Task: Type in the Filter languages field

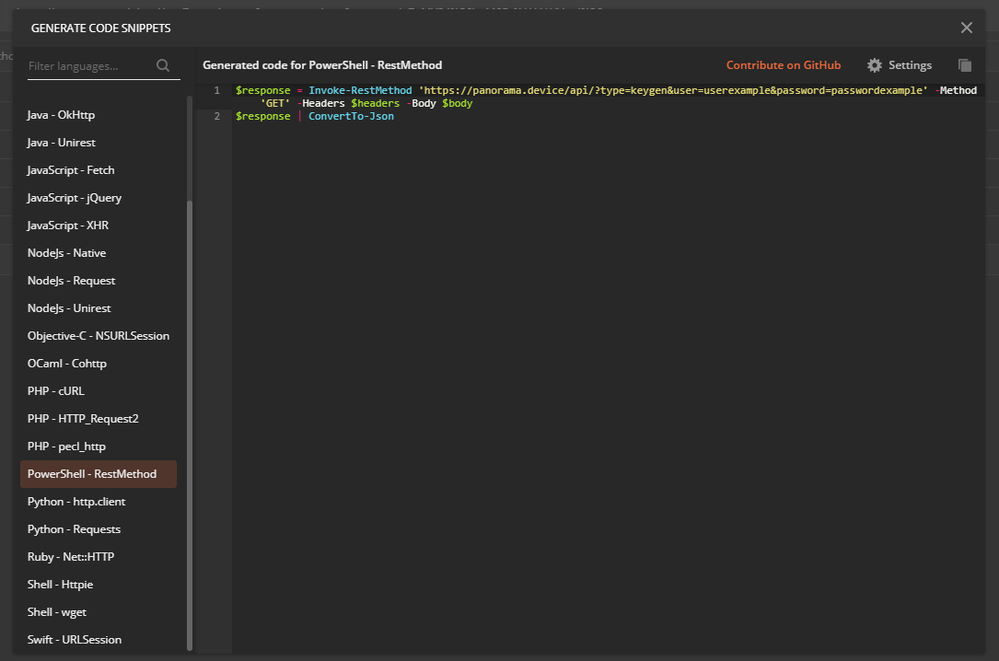Action: click(x=88, y=67)
